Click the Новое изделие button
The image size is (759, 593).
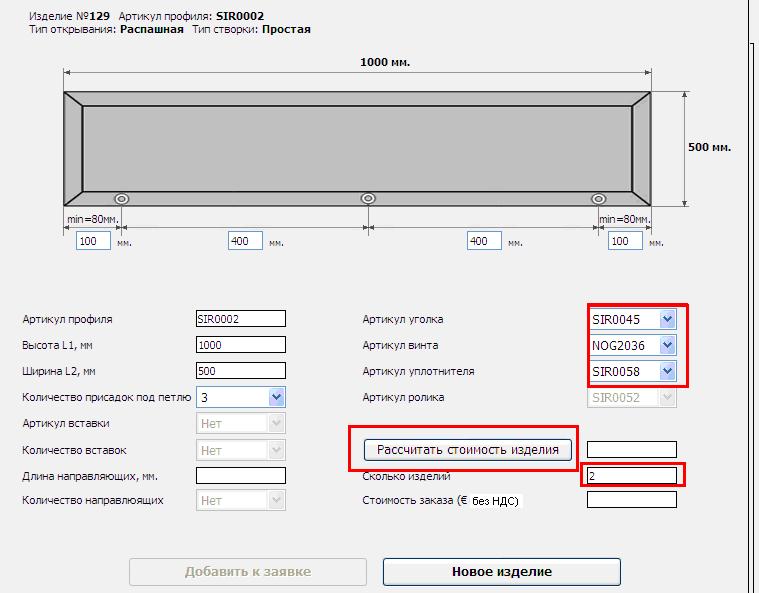click(501, 572)
